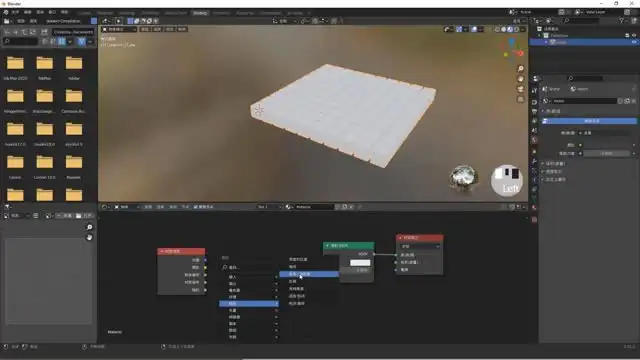Viewport: 640px width, 360px height.
Task: Open the node editor Node menu
Action: pyautogui.click(x=186, y=207)
